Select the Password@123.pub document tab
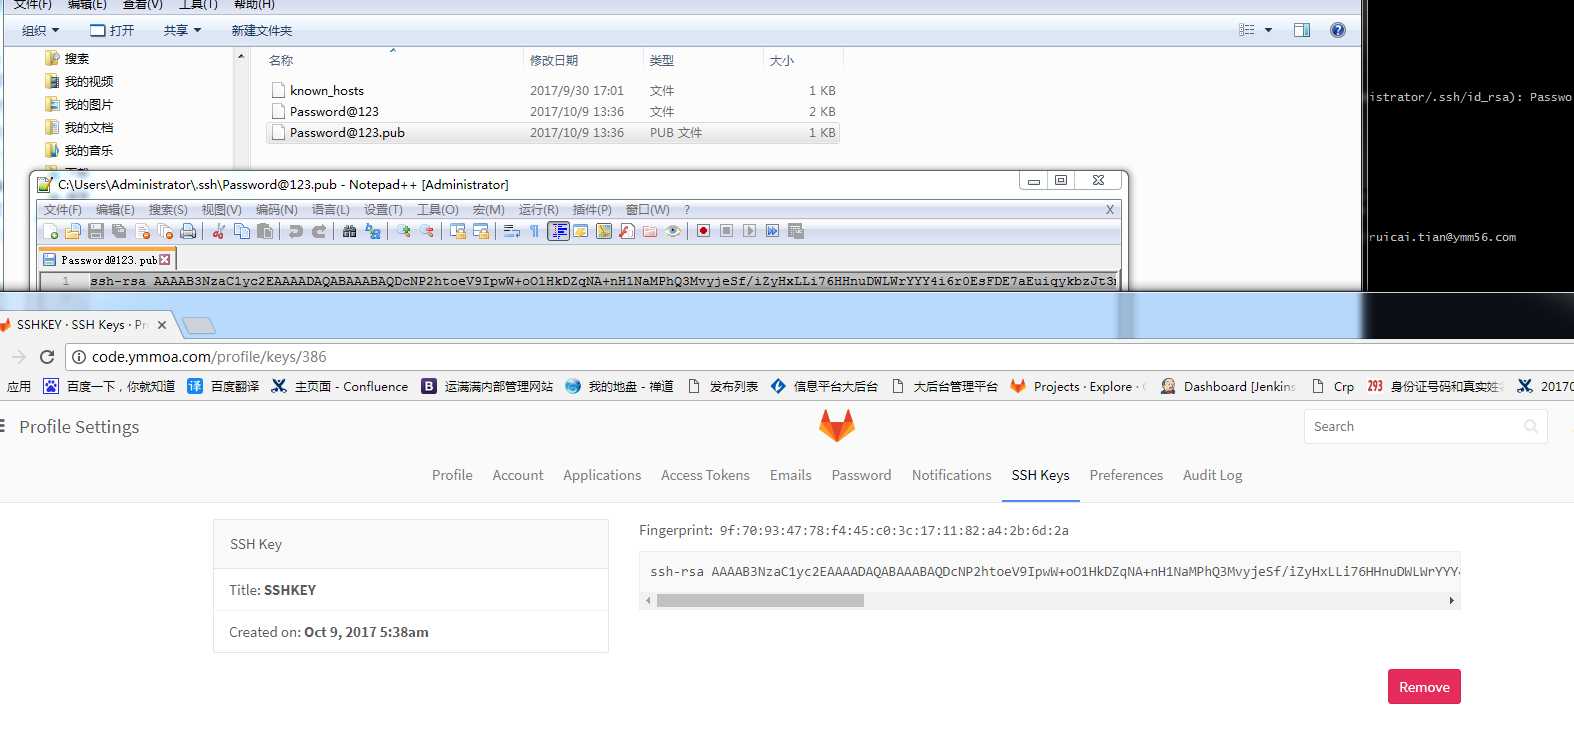 point(107,259)
